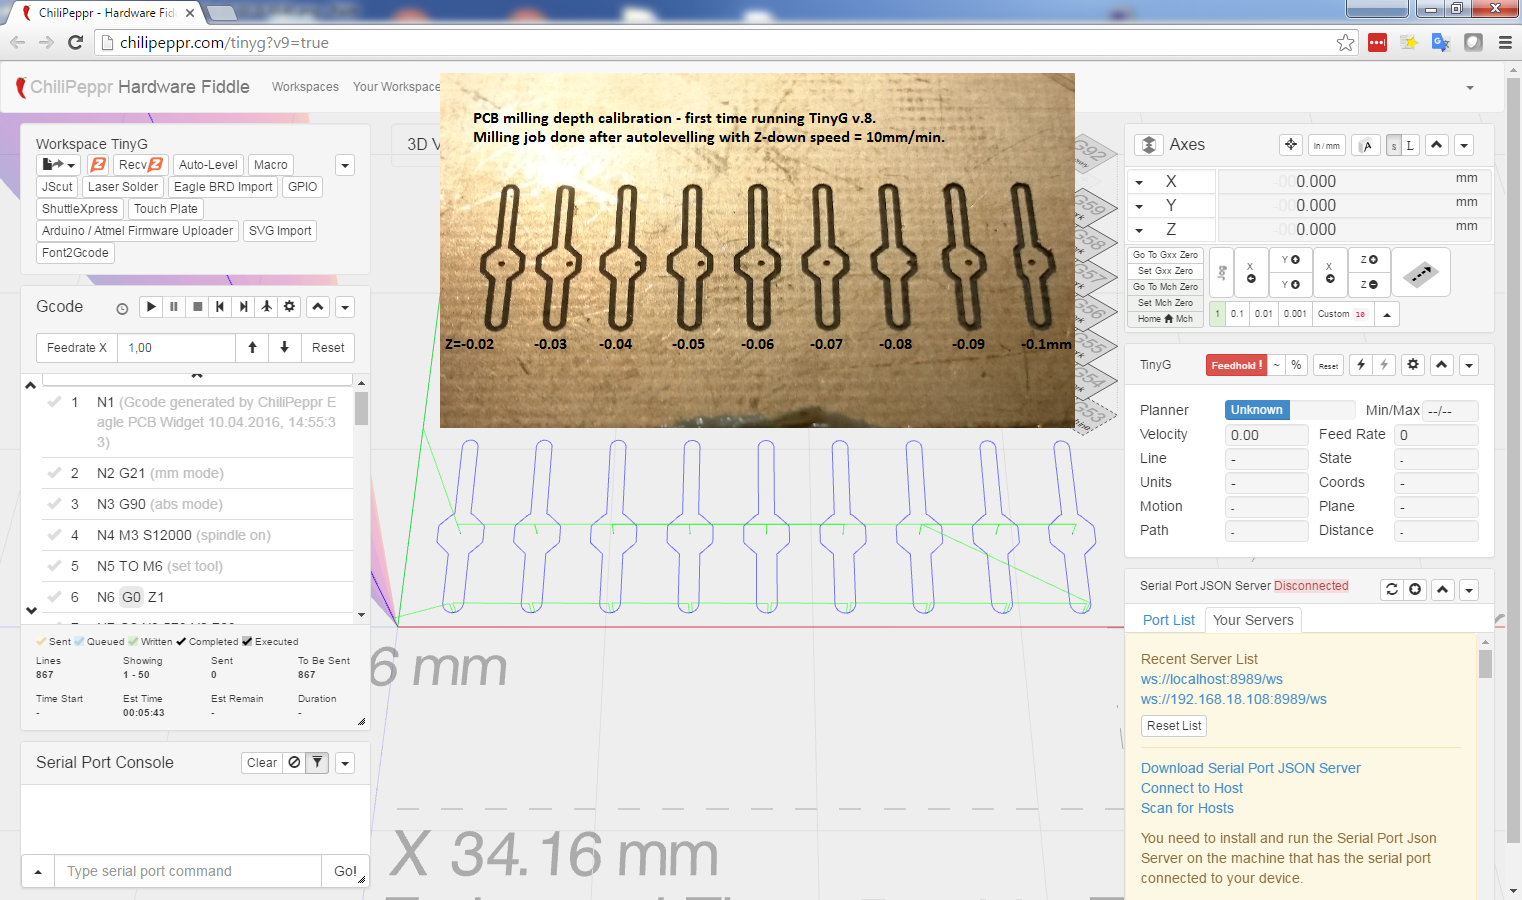Screen dimensions: 1522x900
Task: Click the Feedrate X value field
Action: [x=176, y=348]
